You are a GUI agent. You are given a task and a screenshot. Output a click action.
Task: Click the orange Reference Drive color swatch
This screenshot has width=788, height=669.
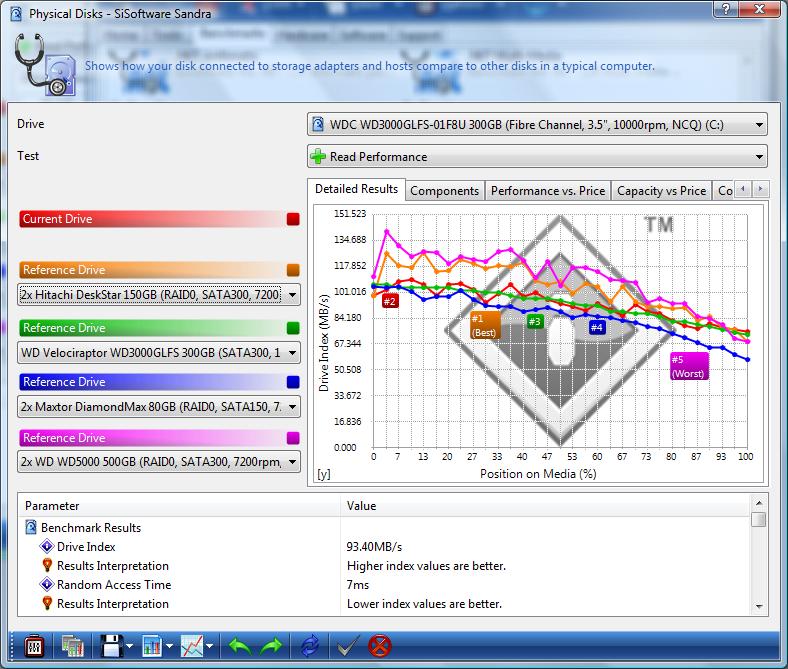click(293, 270)
